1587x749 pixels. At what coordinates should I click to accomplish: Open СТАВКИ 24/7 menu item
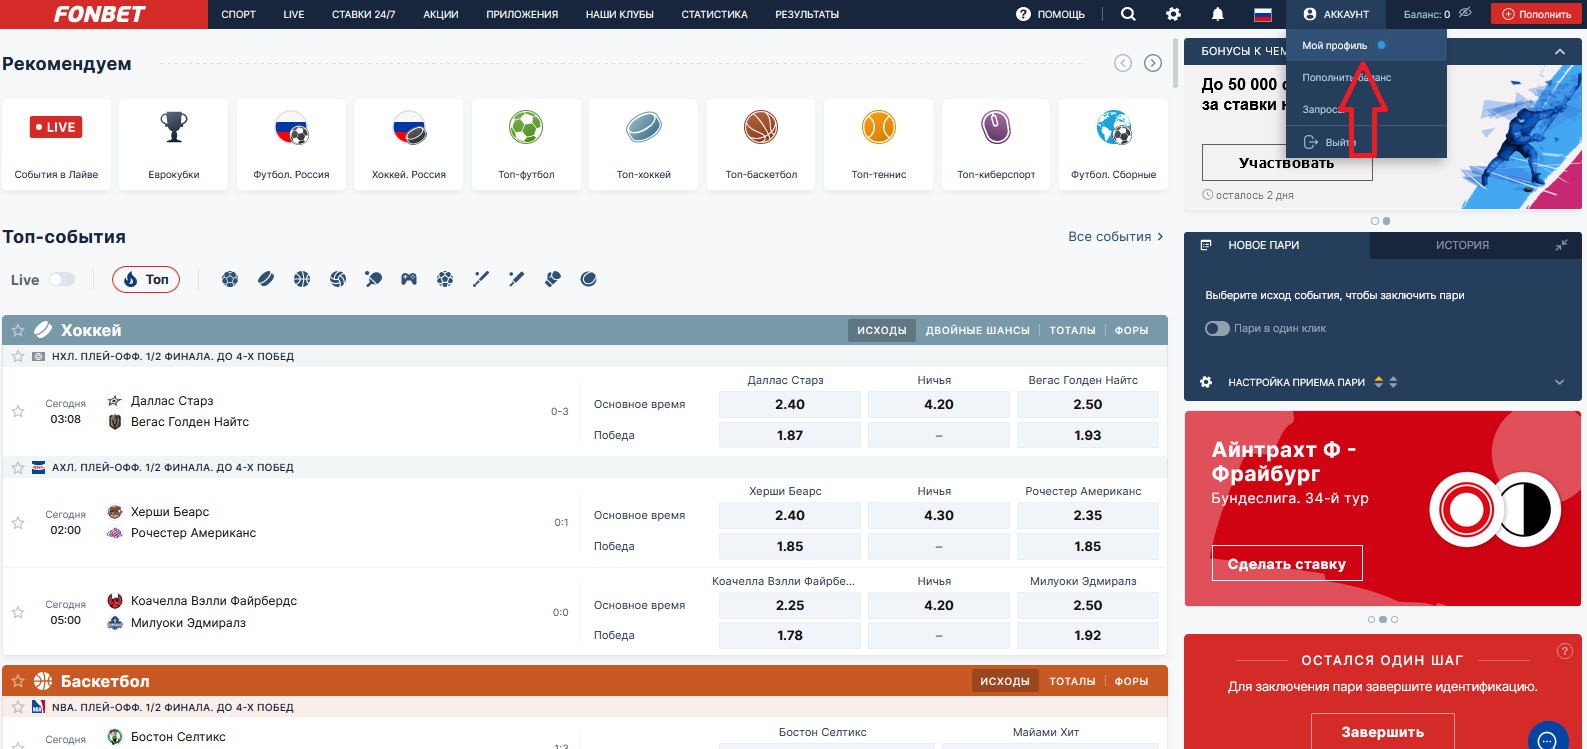(364, 14)
